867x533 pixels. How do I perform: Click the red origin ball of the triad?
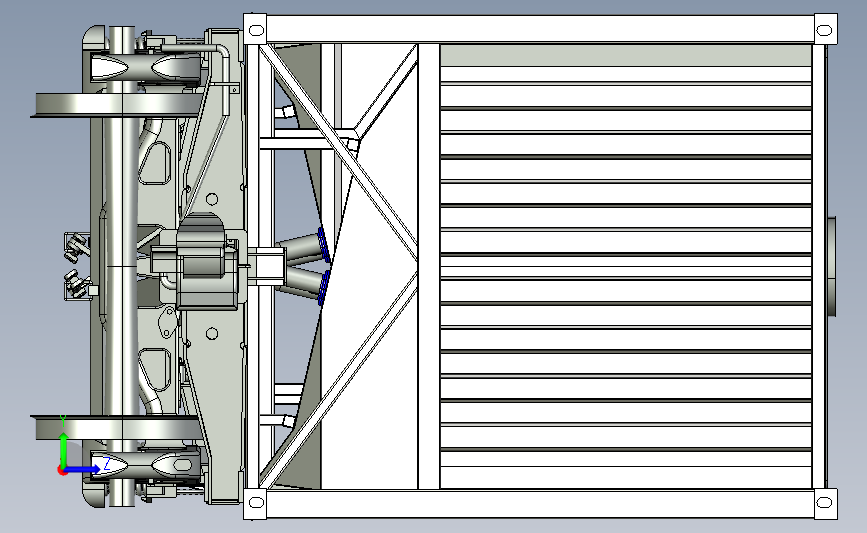62,470
